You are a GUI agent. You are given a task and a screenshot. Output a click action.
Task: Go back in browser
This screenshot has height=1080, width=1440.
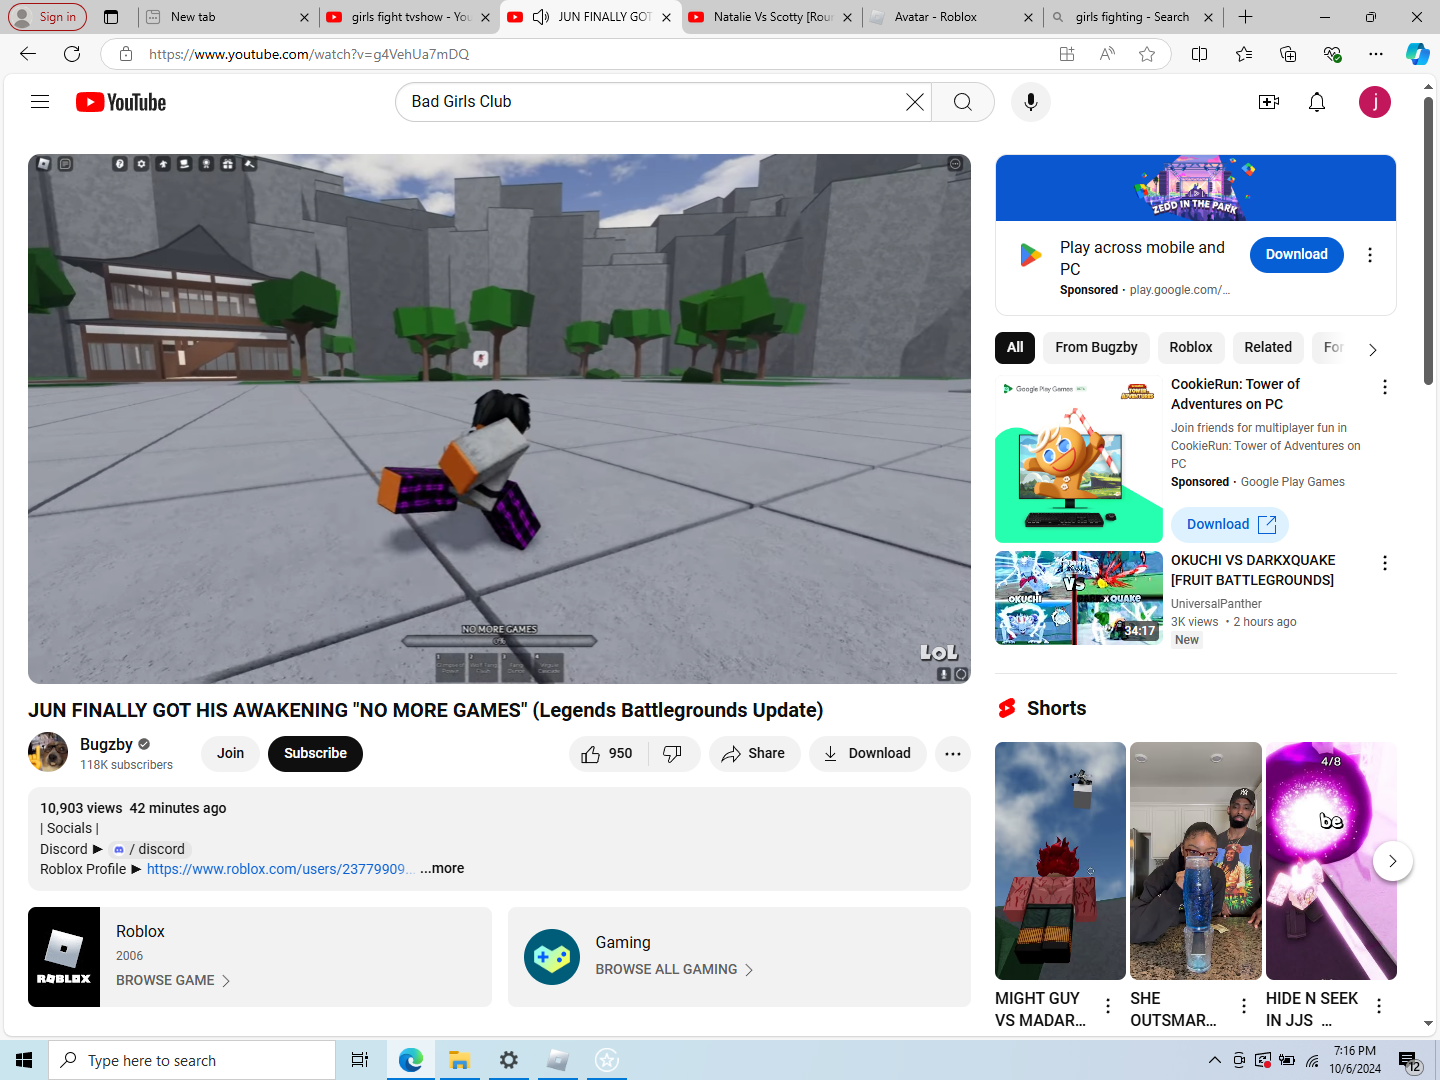[28, 54]
